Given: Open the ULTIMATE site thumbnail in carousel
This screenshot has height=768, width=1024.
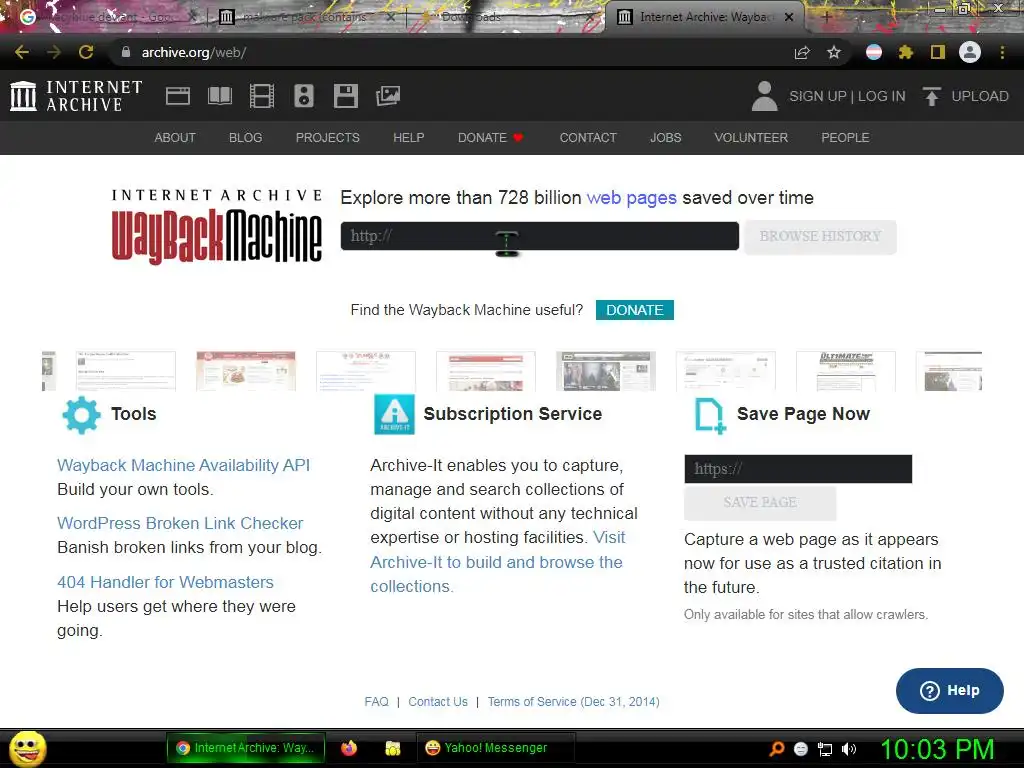Looking at the screenshot, I should [x=846, y=371].
